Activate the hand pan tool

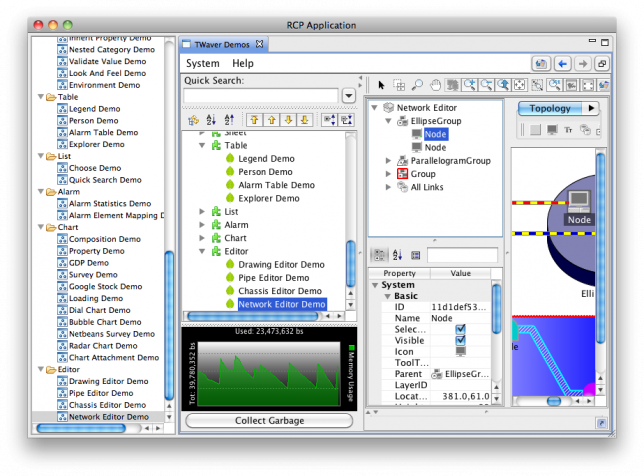point(437,85)
